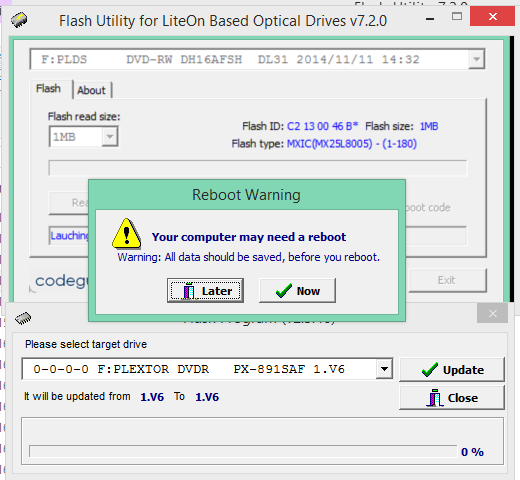Click the Your computer may need a reboot heading
520x480 pixels.
click(x=249, y=237)
